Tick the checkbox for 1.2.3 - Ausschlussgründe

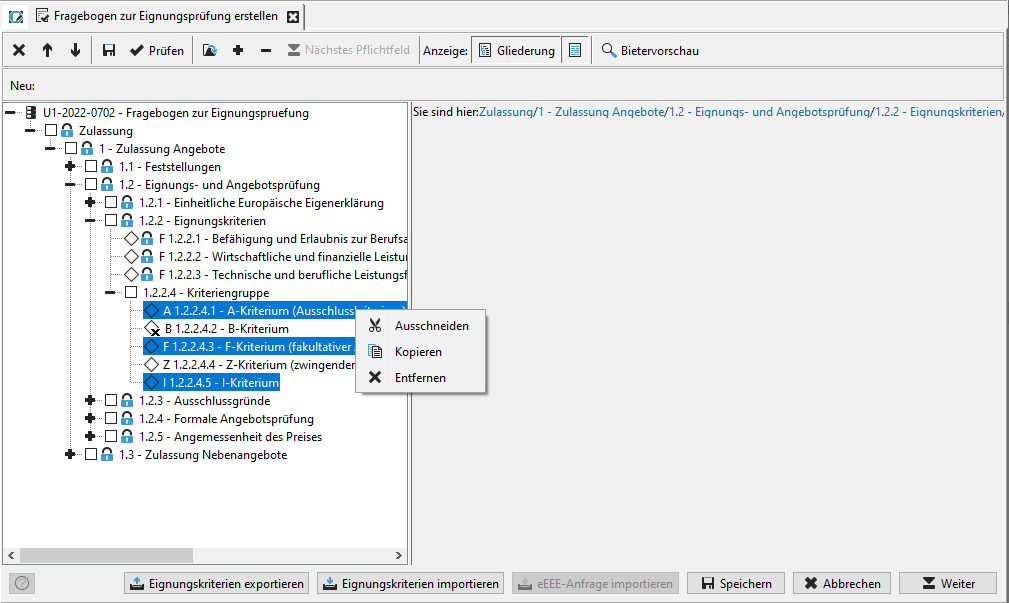(x=111, y=401)
